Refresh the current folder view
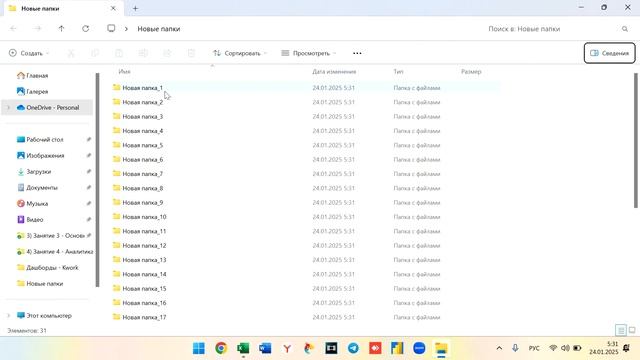 tap(85, 29)
